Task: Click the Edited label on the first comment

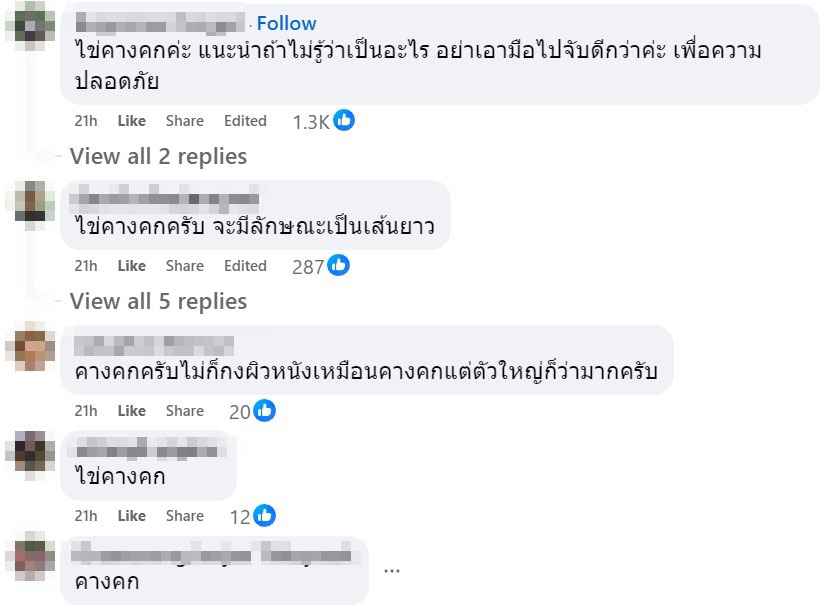Action: point(245,120)
